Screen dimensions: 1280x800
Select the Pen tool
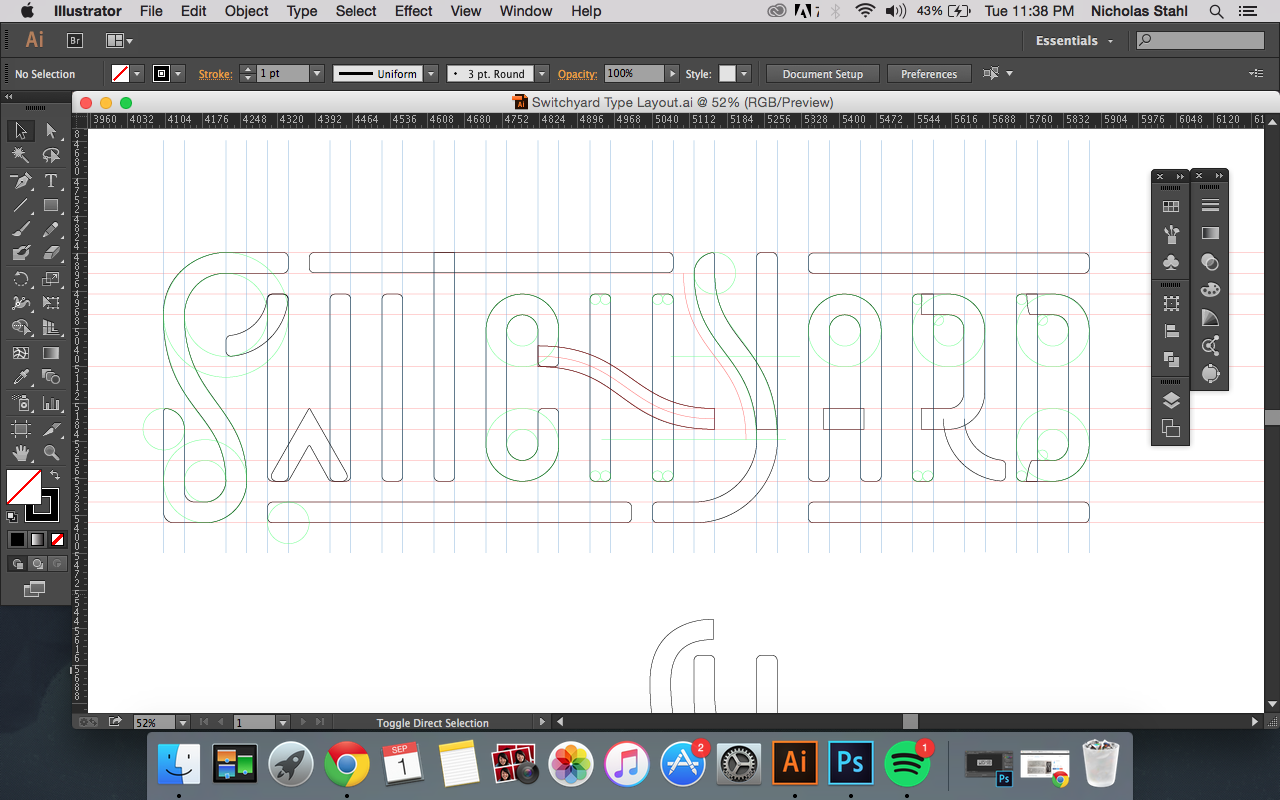coord(20,181)
